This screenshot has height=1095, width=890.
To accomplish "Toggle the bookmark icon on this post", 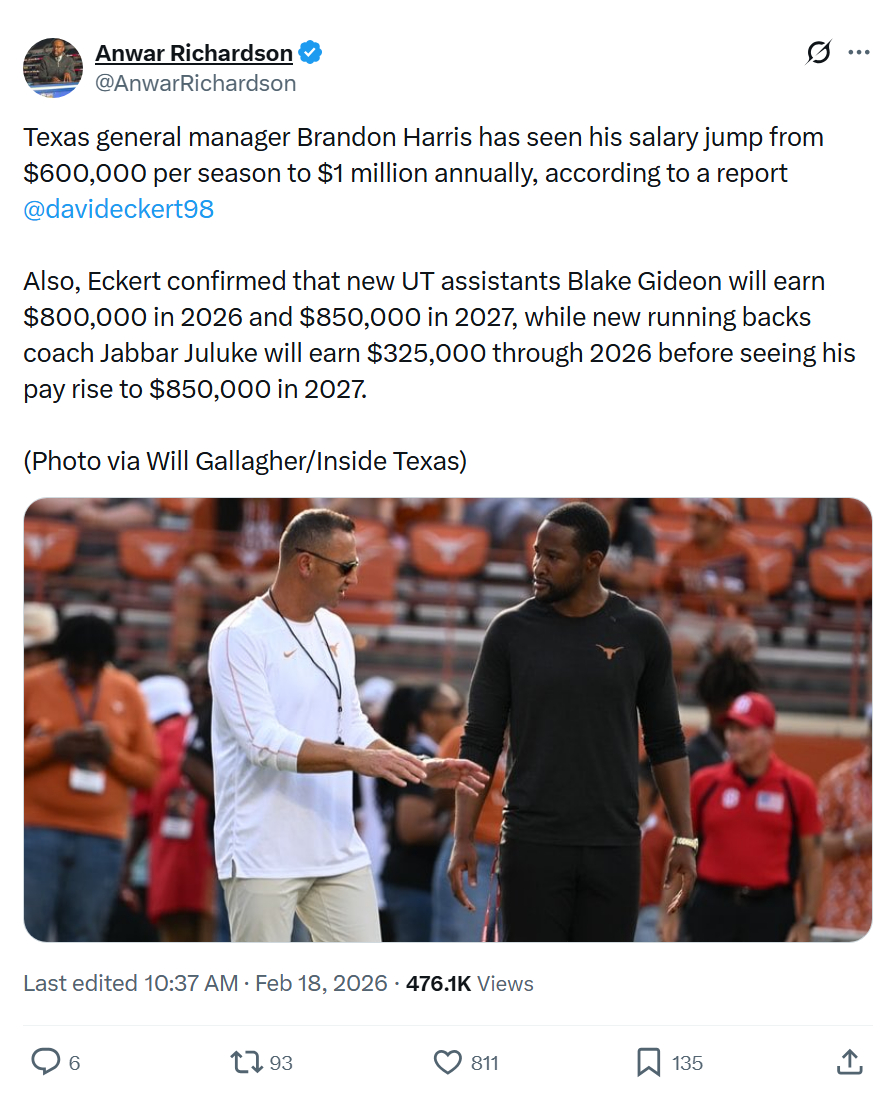I will coord(649,1062).
